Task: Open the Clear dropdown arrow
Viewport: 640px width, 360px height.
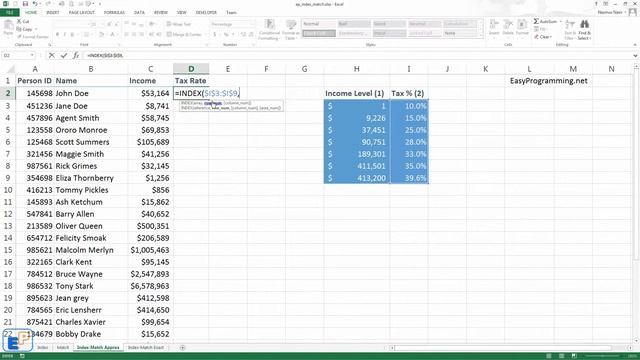Action: point(551,37)
